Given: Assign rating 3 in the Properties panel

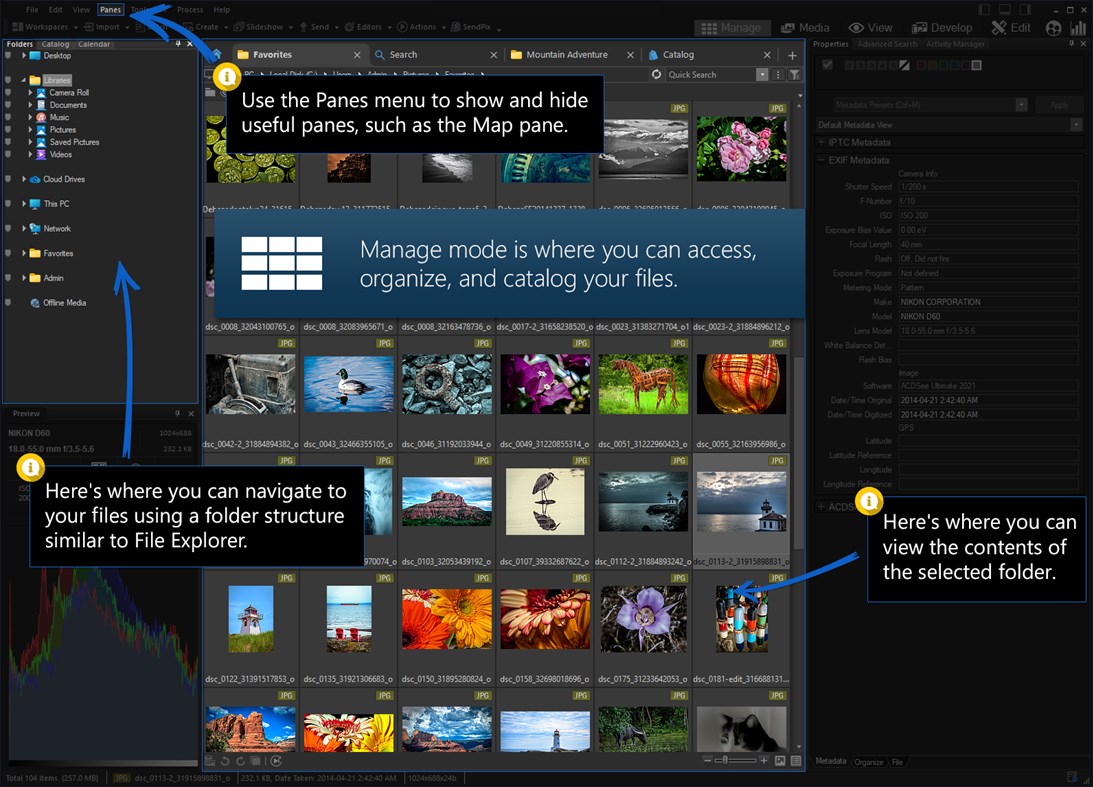Looking at the screenshot, I should [872, 64].
